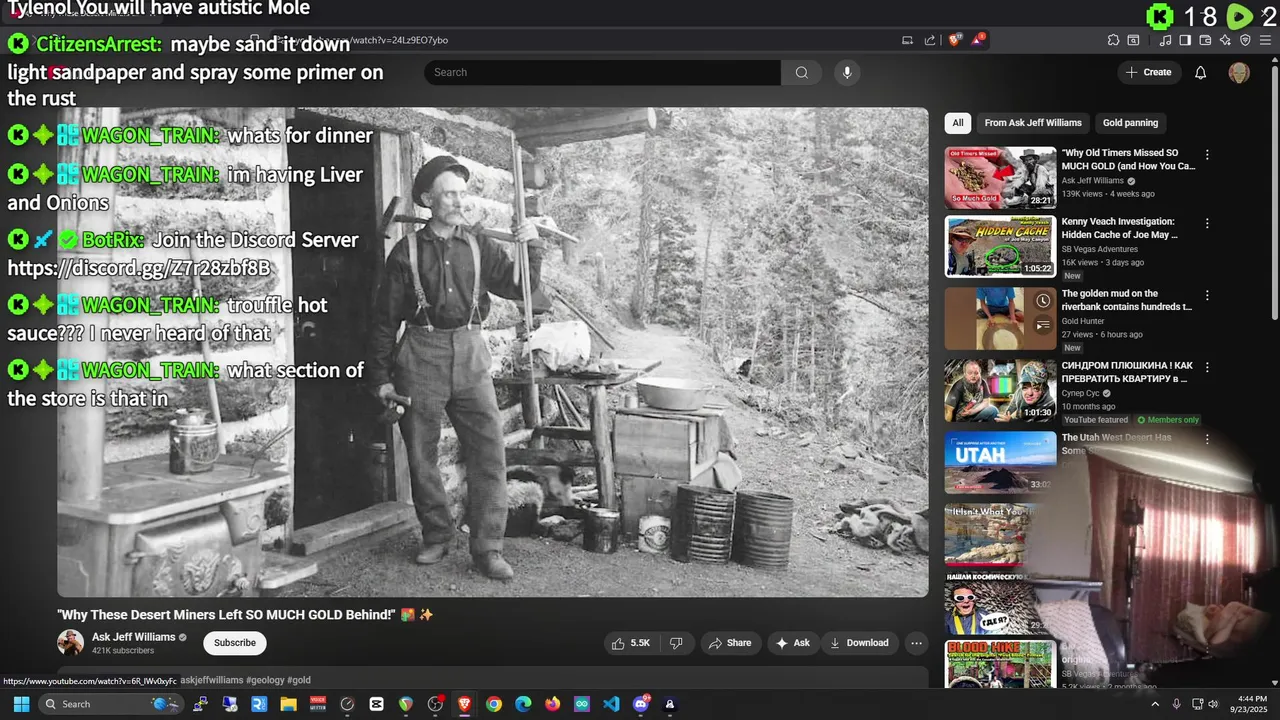The image size is (1280, 720).
Task: Toggle the tray microphone indicator
Action: 1176,704
